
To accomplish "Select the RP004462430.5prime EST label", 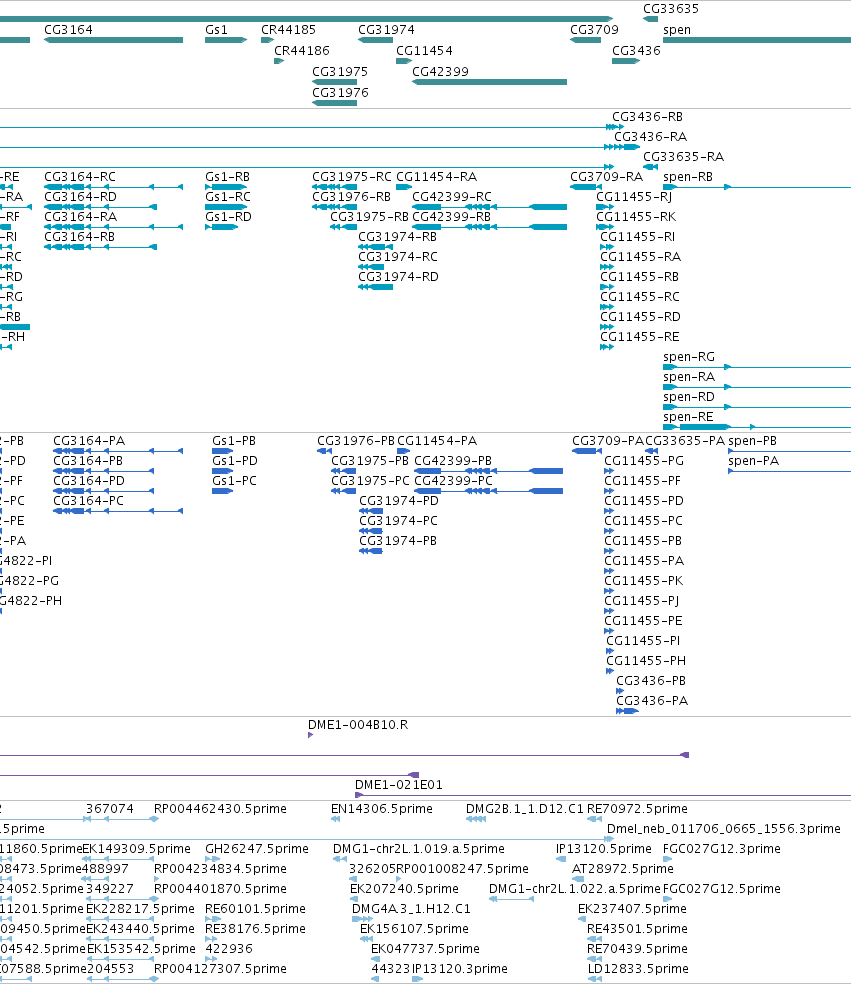I will point(220,809).
